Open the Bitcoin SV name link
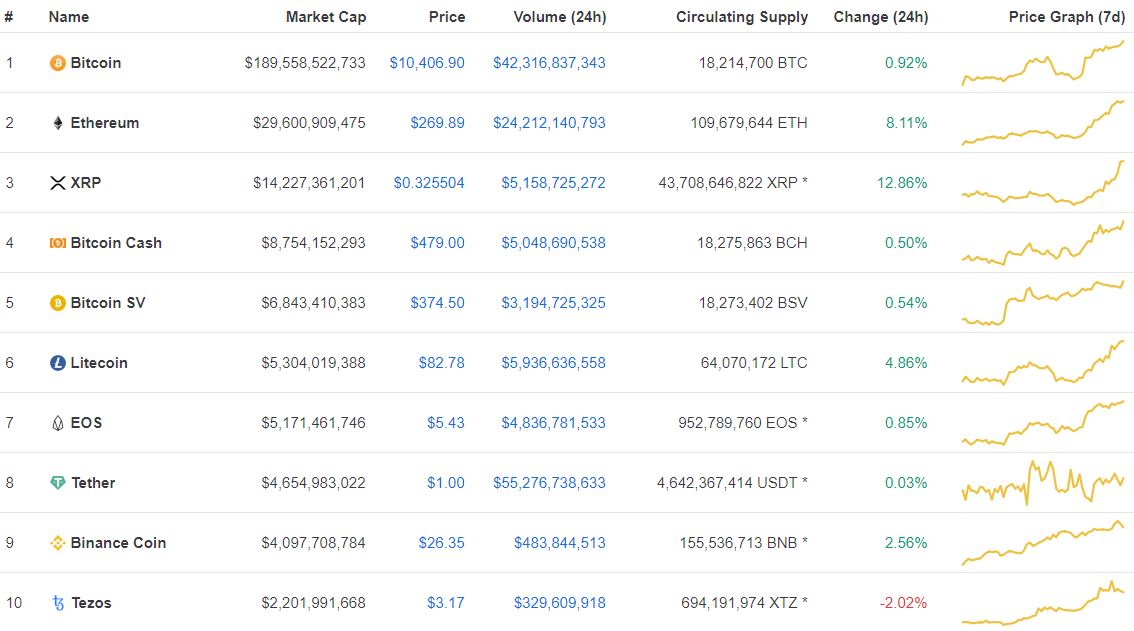The height and width of the screenshot is (631, 1134). pyautogui.click(x=108, y=303)
